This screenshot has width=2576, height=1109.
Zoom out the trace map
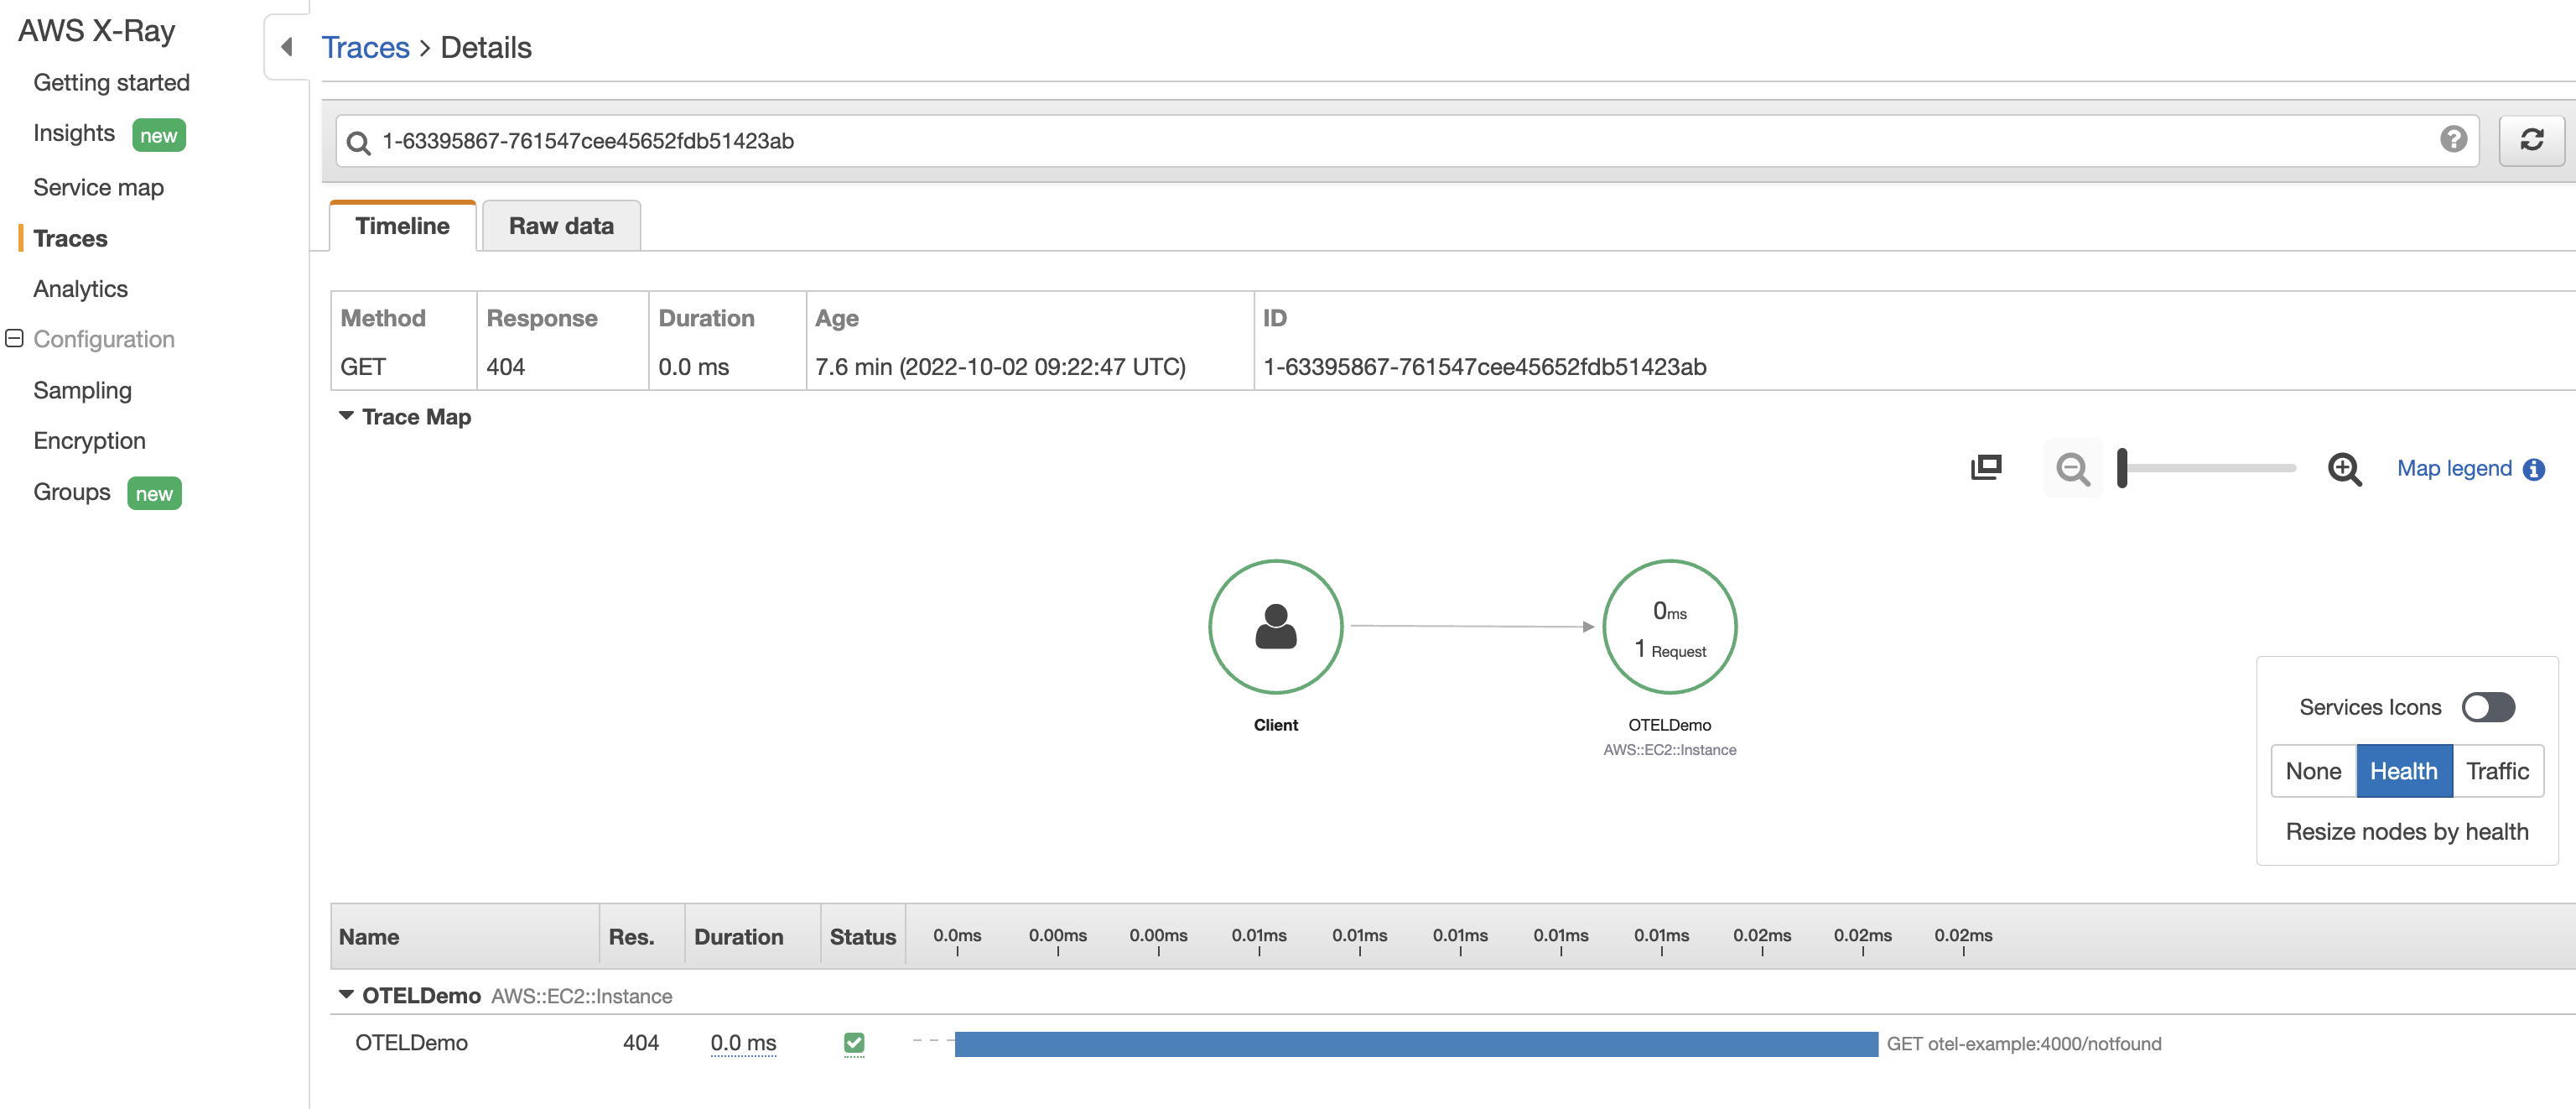(2072, 468)
